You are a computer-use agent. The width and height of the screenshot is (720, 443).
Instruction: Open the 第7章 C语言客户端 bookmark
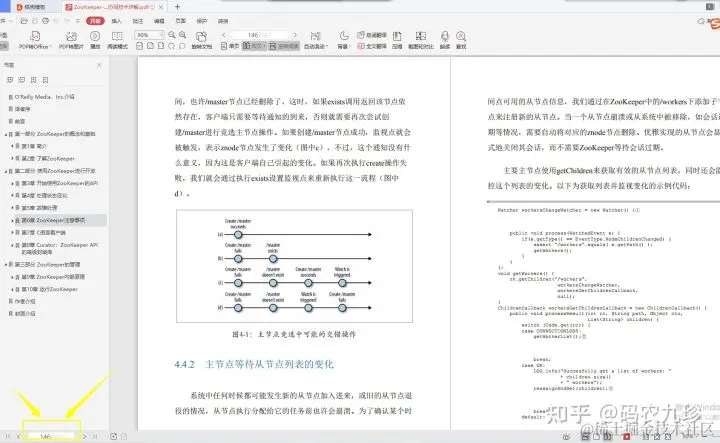click(44, 233)
